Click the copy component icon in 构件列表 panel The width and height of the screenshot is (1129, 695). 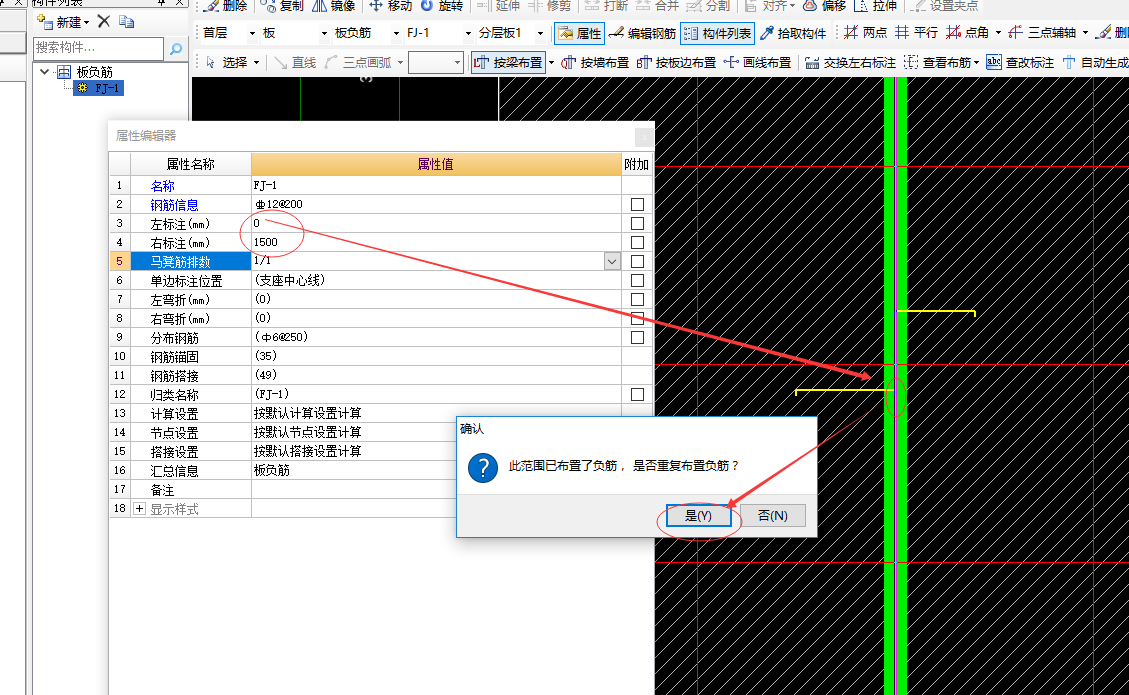point(127,22)
